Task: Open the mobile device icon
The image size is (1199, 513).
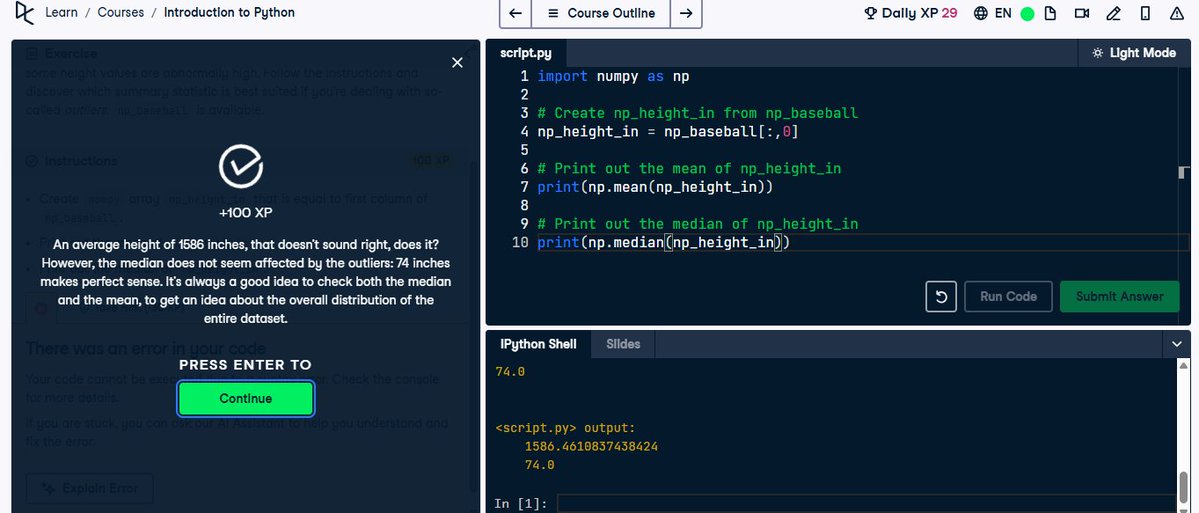Action: (x=1145, y=13)
